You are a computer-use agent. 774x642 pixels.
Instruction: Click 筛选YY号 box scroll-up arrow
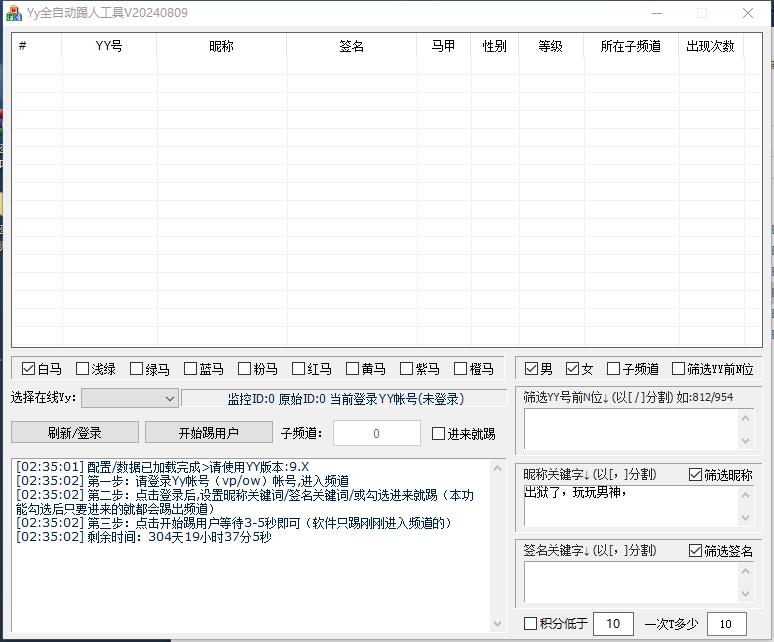pyautogui.click(x=745, y=418)
